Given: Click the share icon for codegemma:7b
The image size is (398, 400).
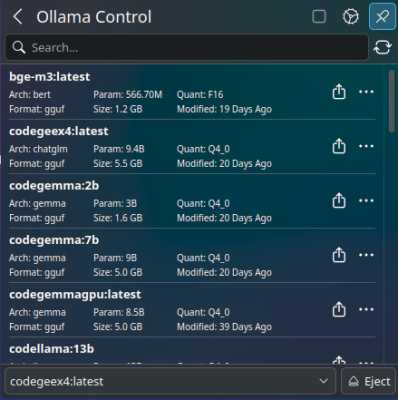Looking at the screenshot, I should [x=339, y=255].
